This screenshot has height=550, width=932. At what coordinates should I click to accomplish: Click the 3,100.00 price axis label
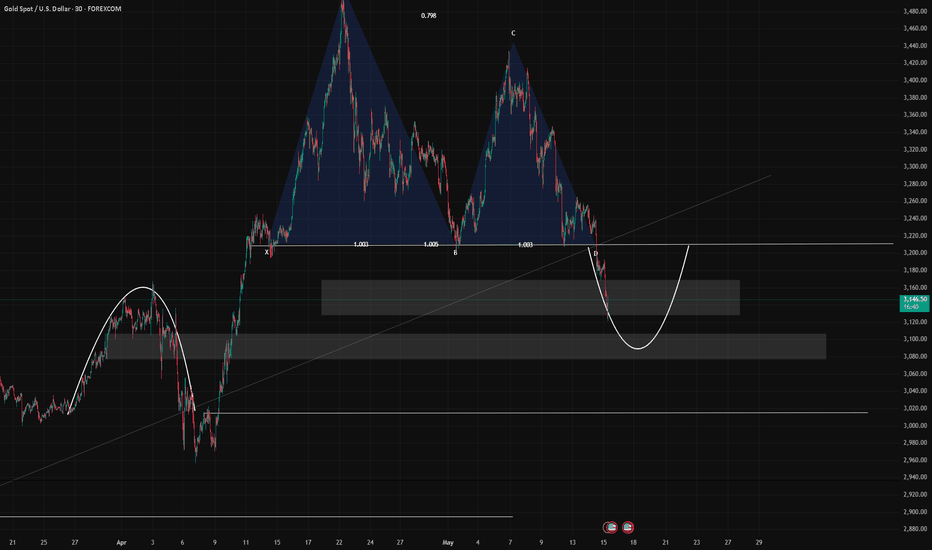click(915, 339)
